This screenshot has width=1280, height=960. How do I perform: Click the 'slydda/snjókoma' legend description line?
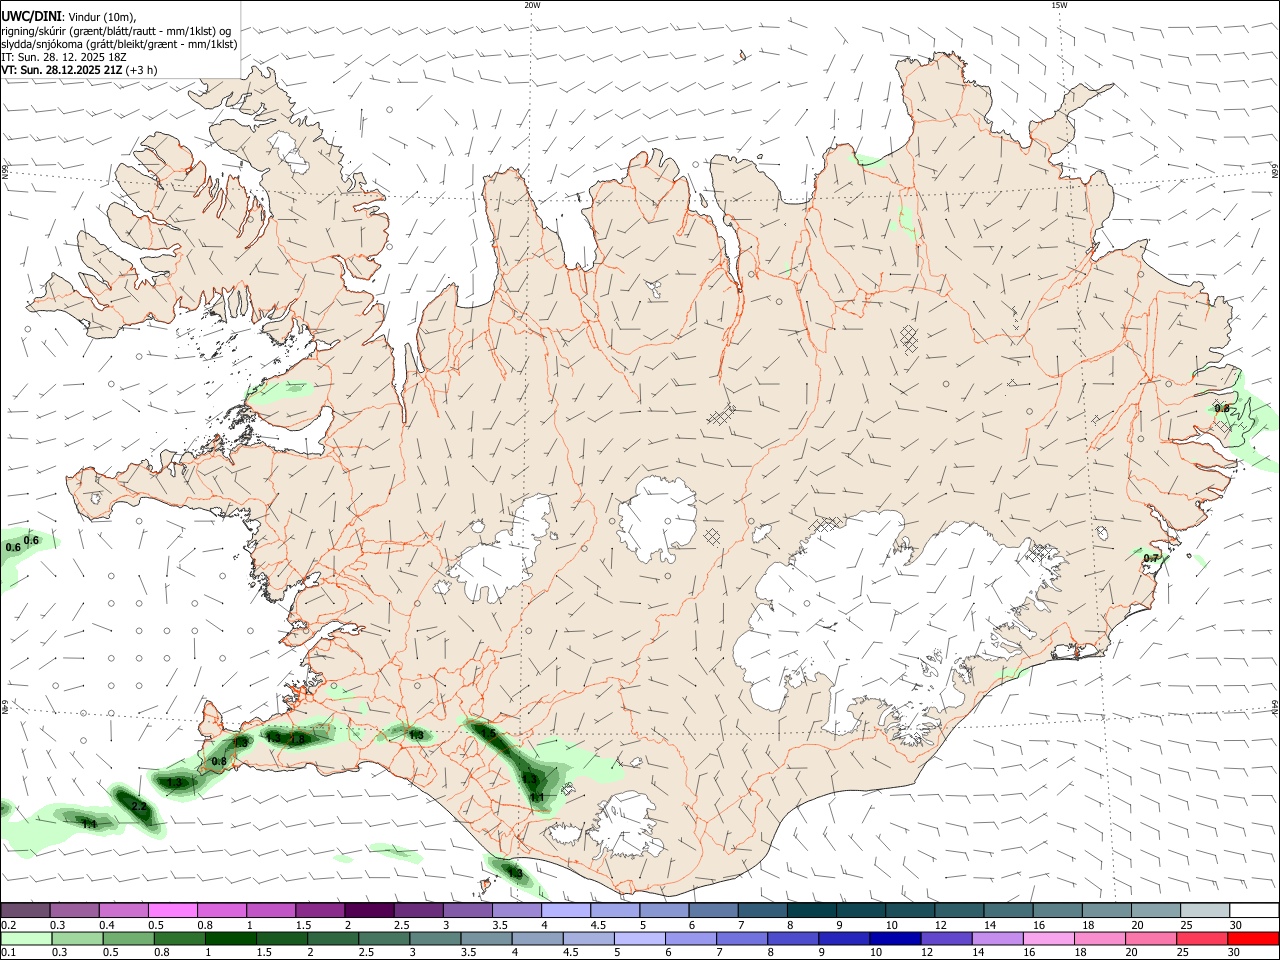coord(119,44)
